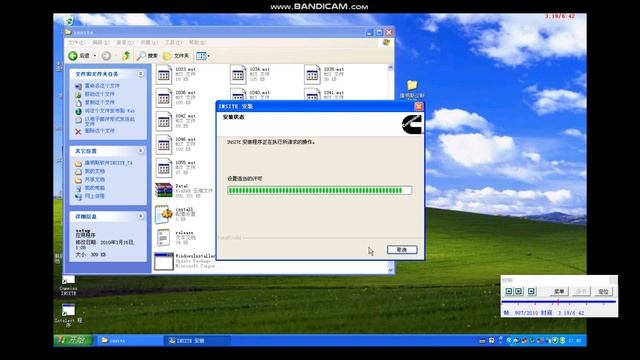The height and width of the screenshot is (360, 640).
Task: Toggle the Folders (文件夹) pane button
Action: point(176,56)
